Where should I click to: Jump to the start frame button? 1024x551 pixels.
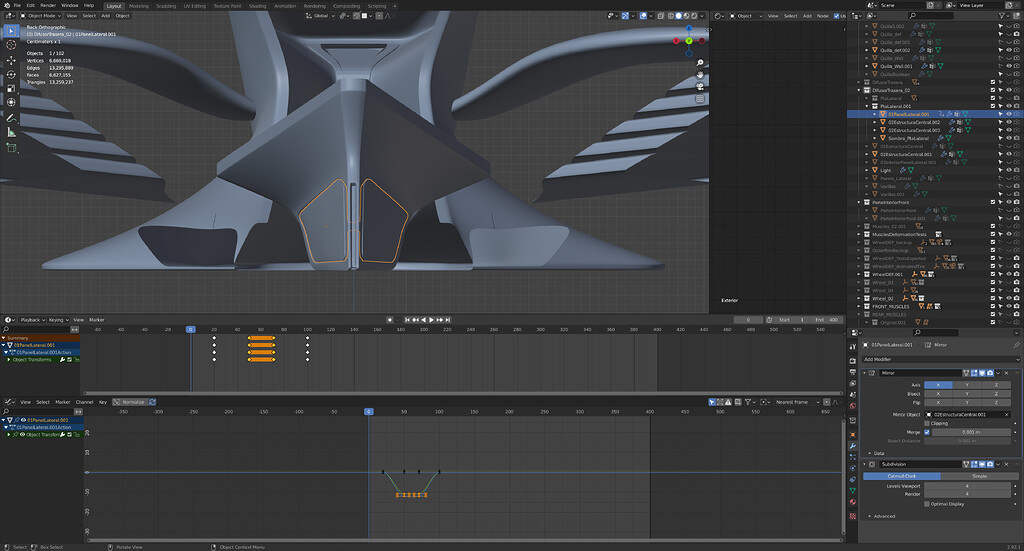click(407, 320)
